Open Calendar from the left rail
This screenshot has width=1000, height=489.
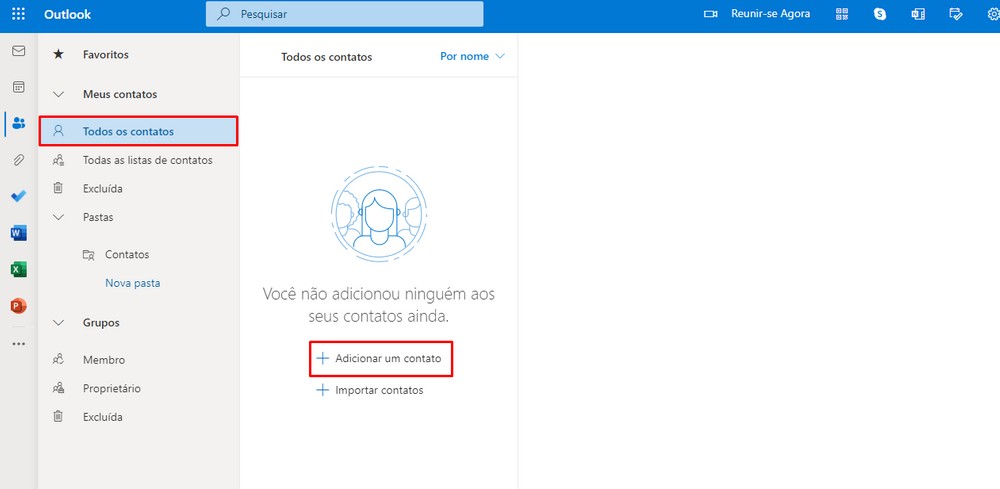[18, 87]
